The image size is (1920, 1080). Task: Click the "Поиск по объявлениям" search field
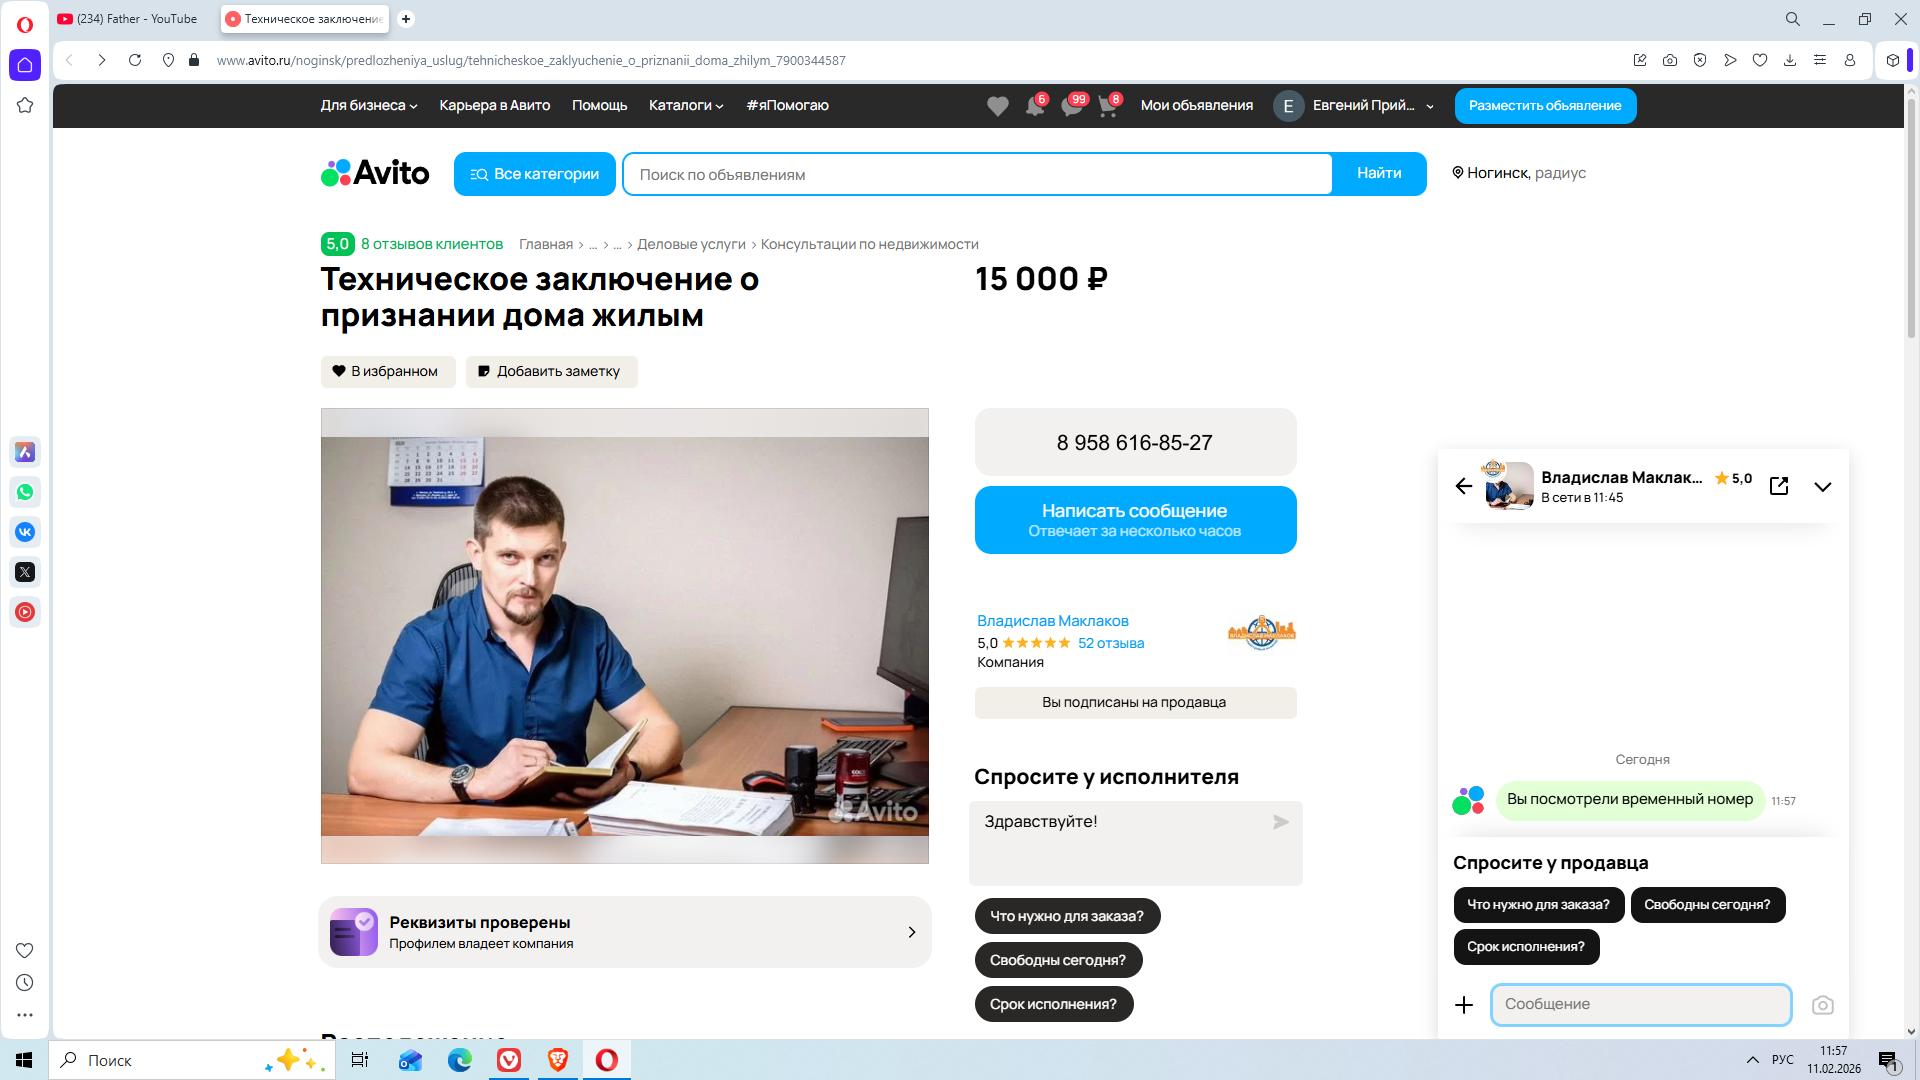coord(977,174)
